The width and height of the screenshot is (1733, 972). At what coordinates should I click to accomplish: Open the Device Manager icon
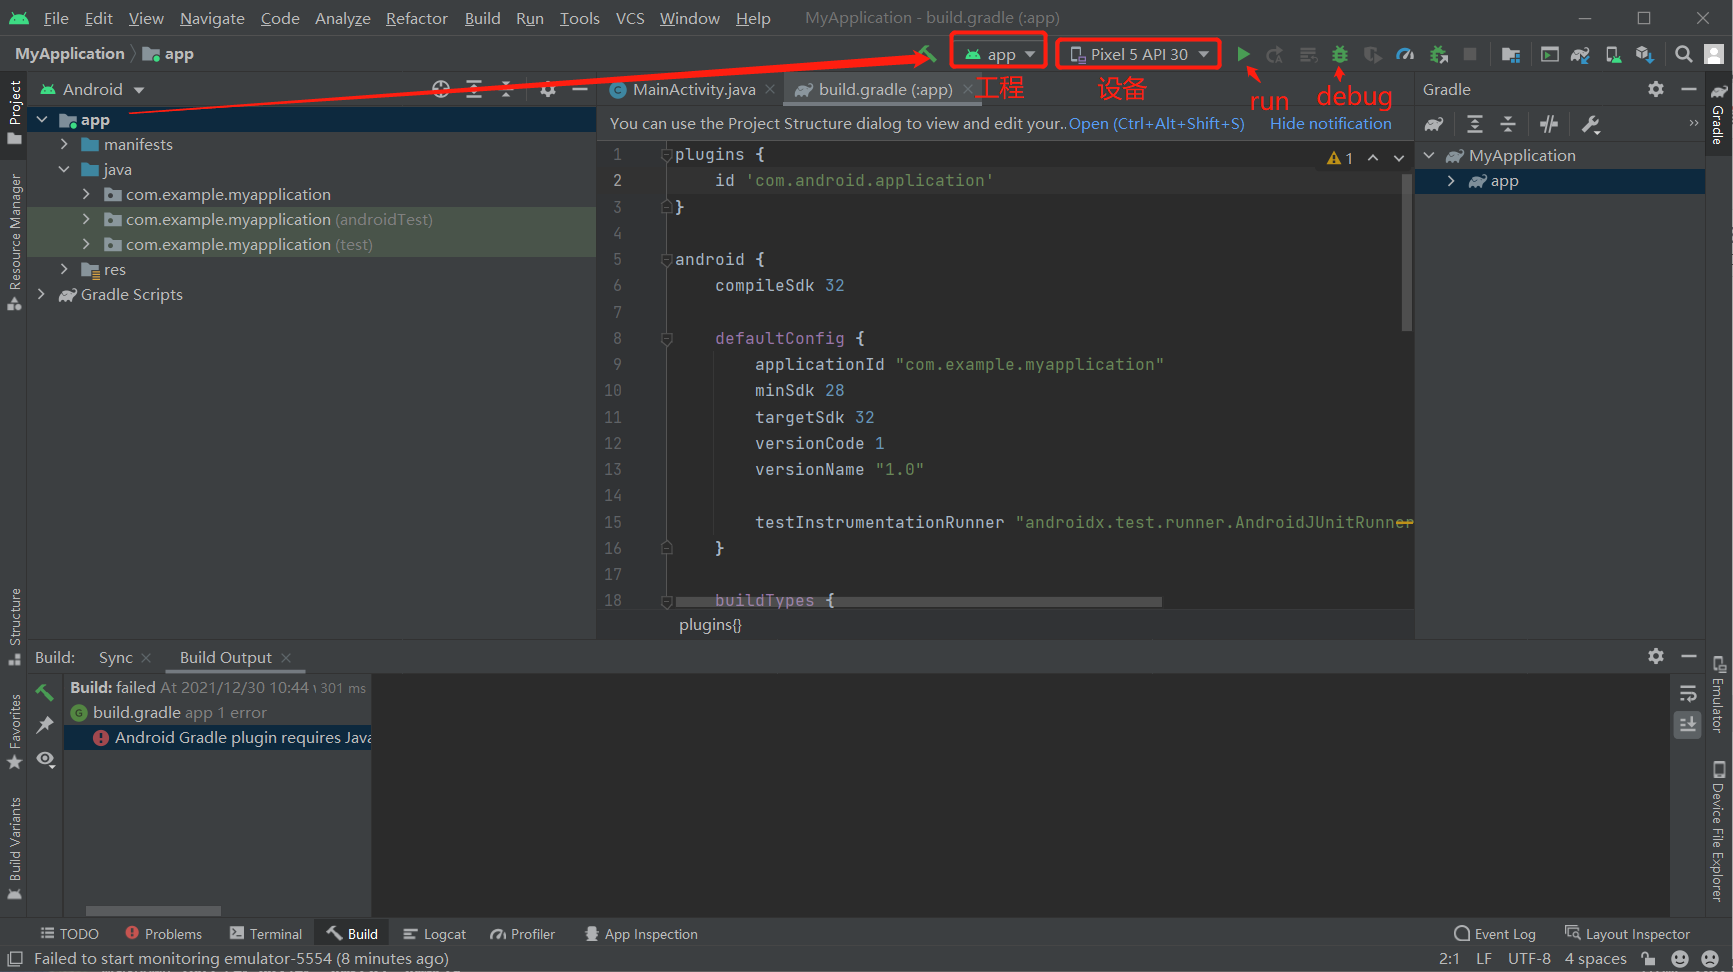click(x=1613, y=54)
